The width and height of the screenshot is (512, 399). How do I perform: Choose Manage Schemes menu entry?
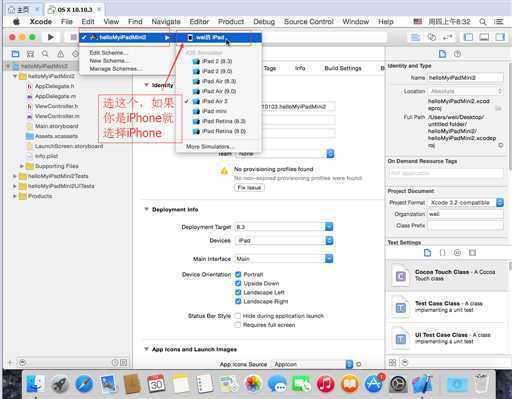pos(116,69)
